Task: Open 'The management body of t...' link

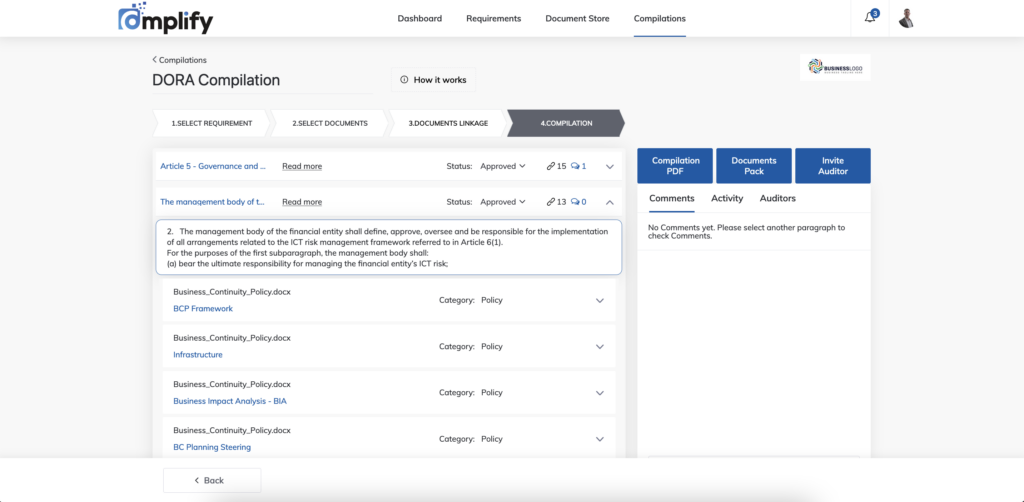Action: 212,202
